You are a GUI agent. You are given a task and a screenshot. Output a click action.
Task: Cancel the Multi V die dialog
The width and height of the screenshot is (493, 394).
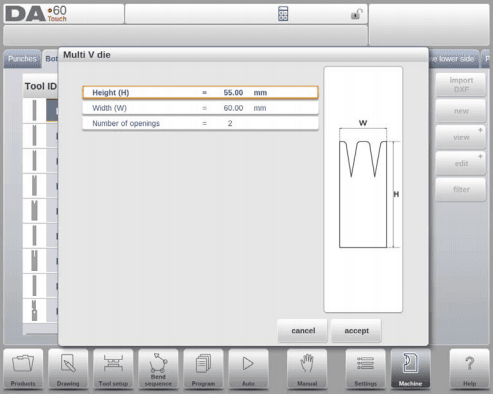[303, 331]
